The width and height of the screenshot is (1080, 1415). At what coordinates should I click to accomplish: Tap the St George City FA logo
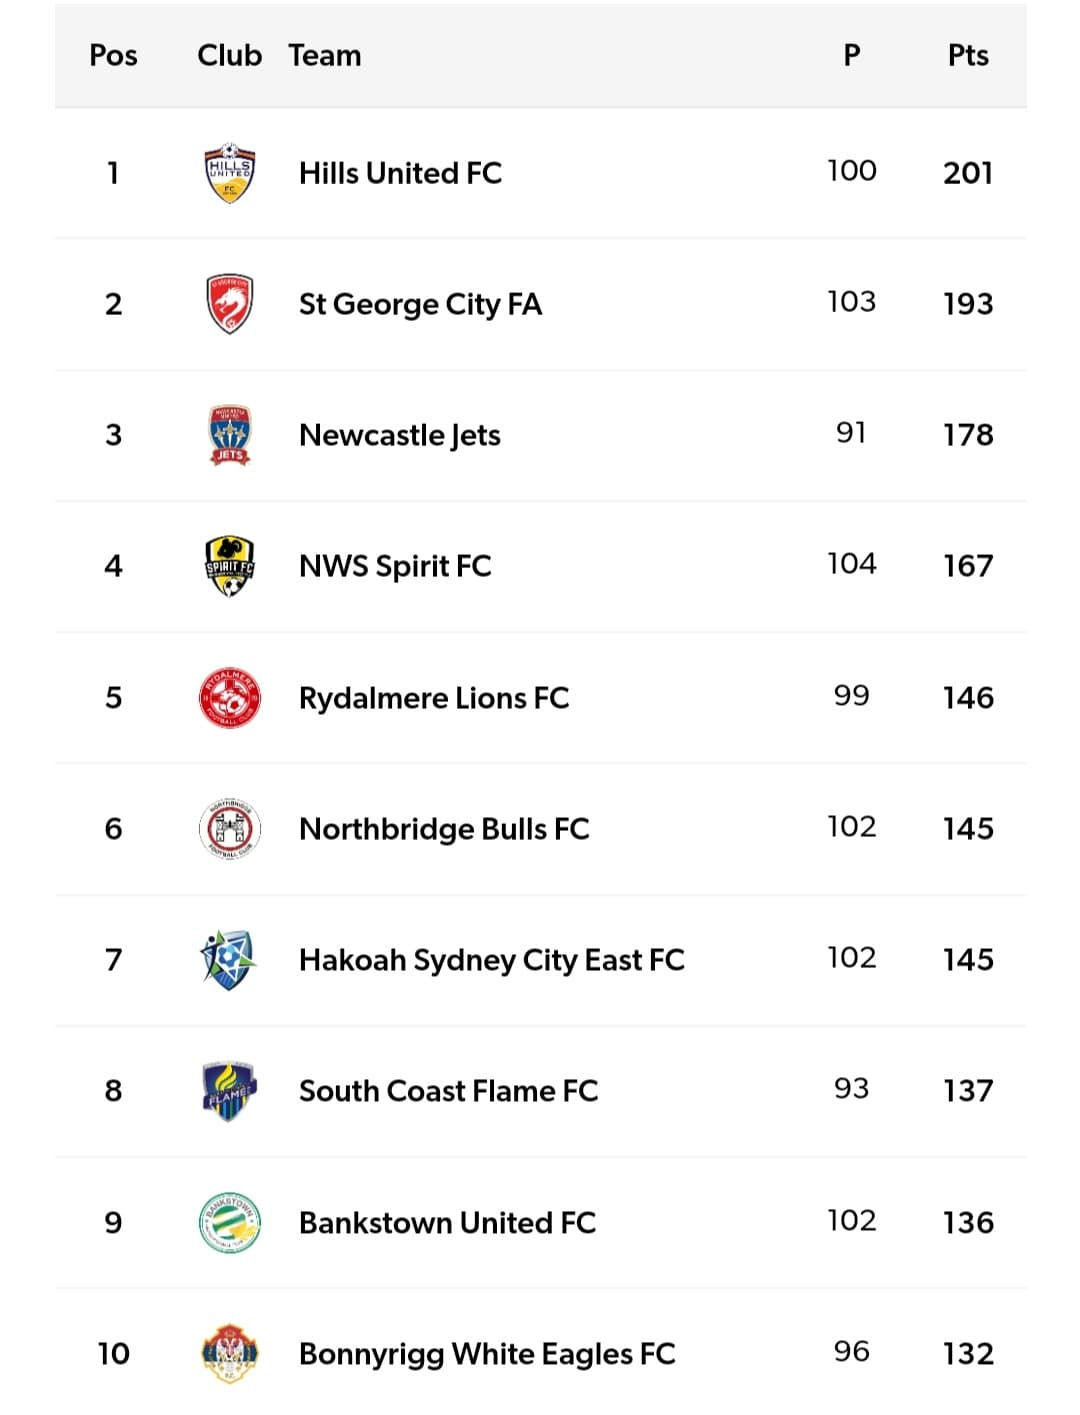point(229,304)
